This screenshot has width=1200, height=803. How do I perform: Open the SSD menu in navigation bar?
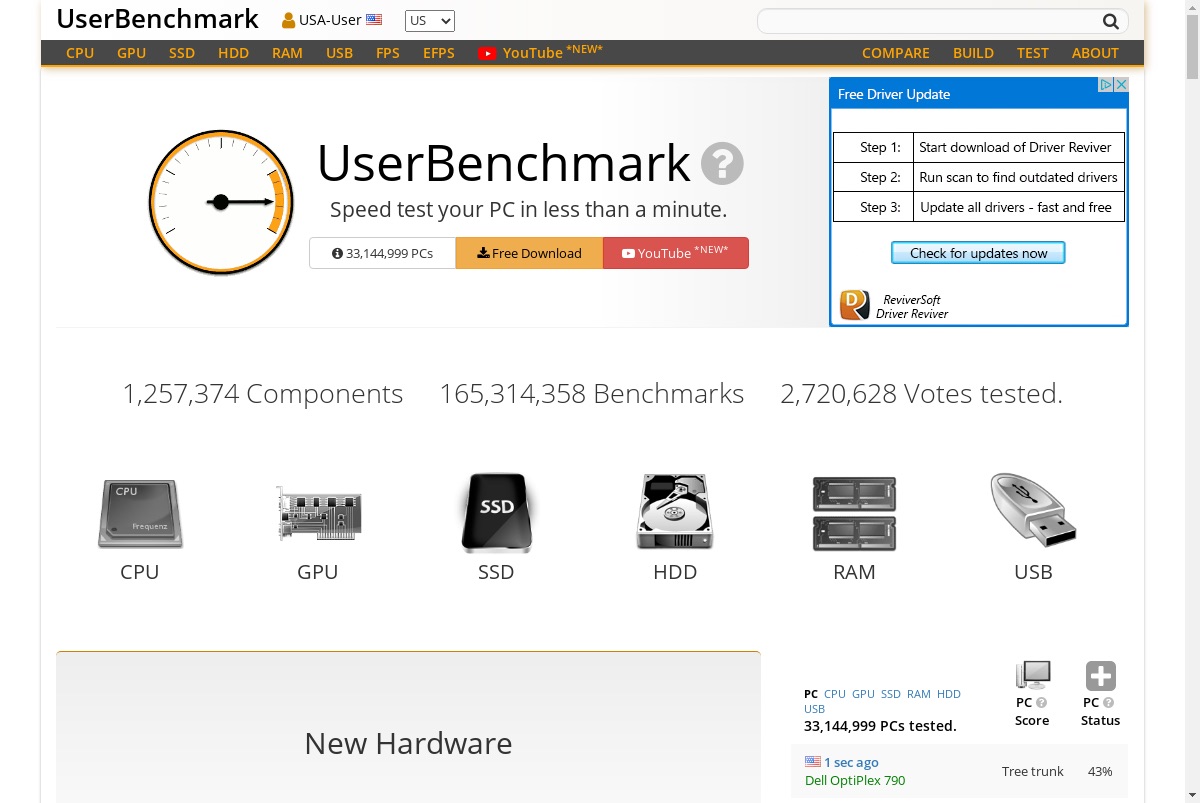pos(182,53)
